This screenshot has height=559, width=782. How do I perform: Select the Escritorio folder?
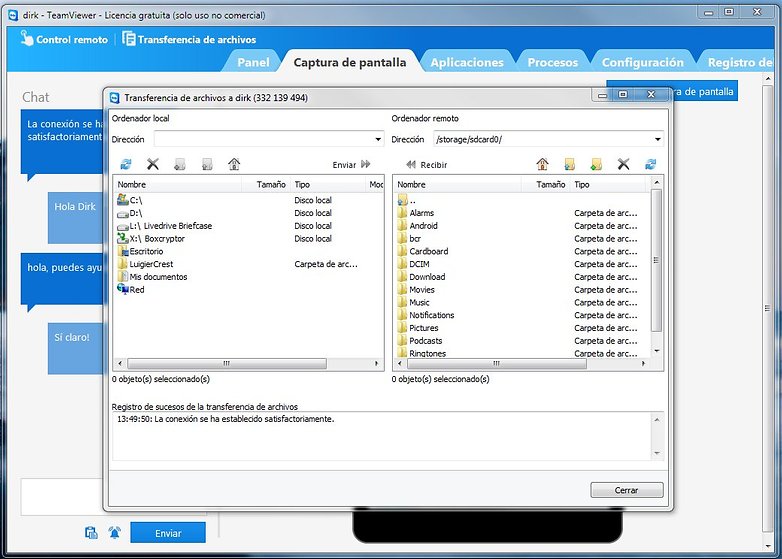pos(248,251)
